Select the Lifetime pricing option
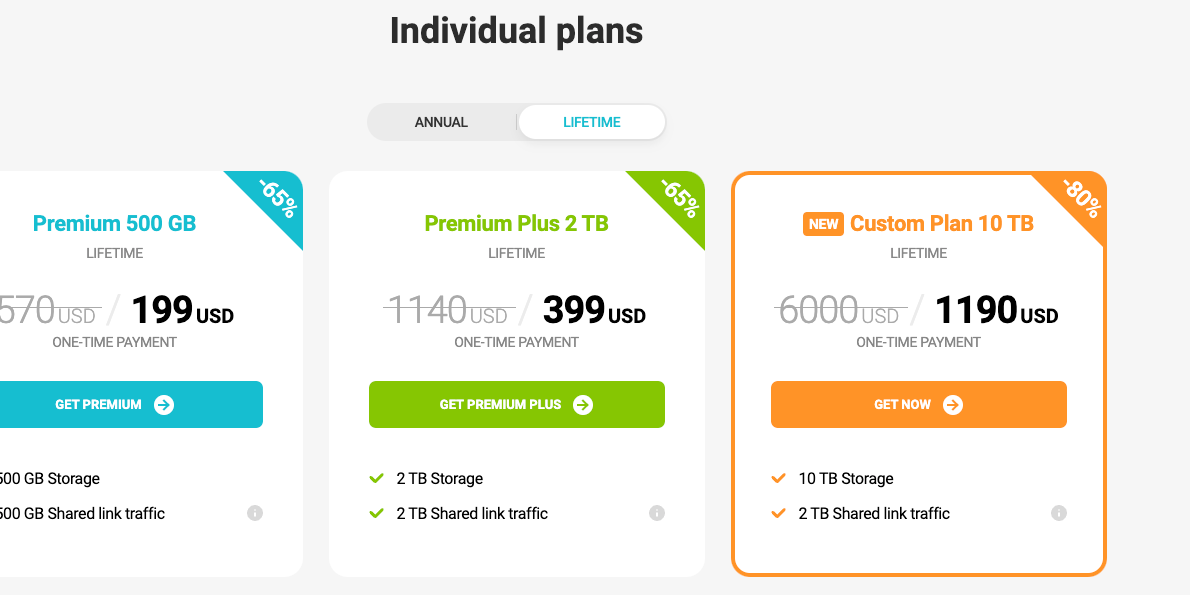Image resolution: width=1190 pixels, height=595 pixels. (592, 122)
